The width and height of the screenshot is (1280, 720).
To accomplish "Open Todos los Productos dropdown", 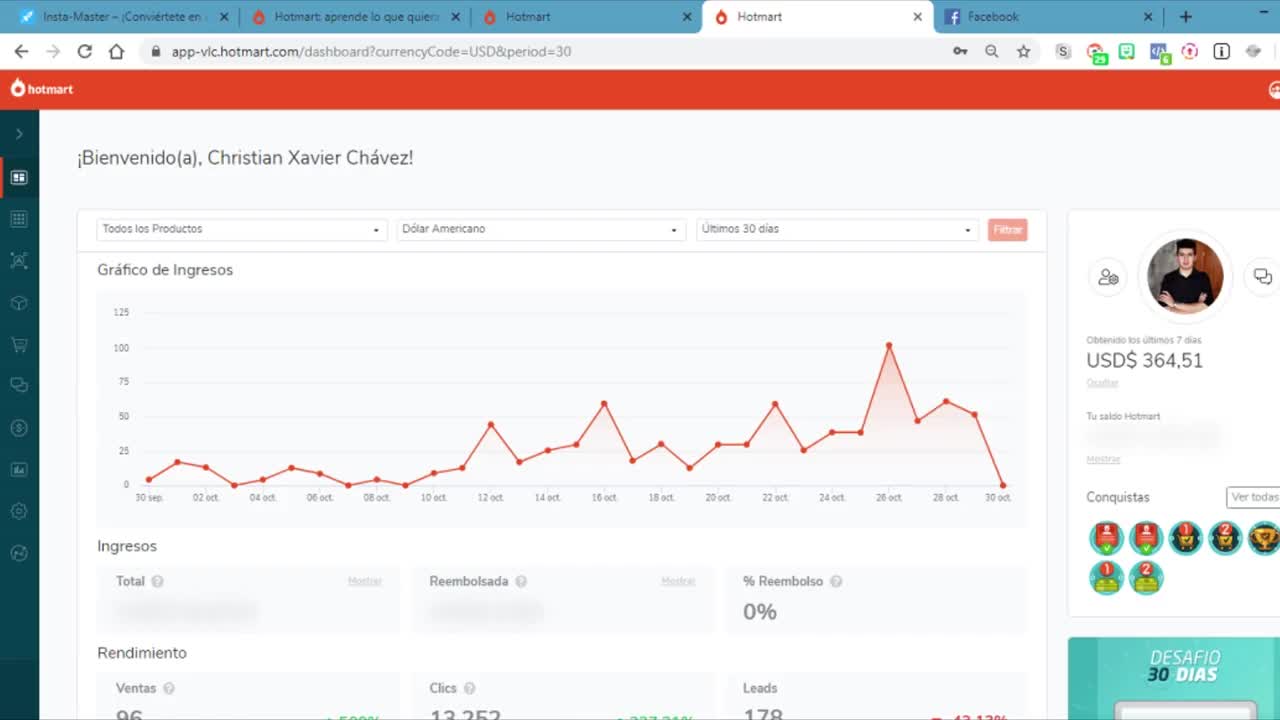I will pos(240,229).
